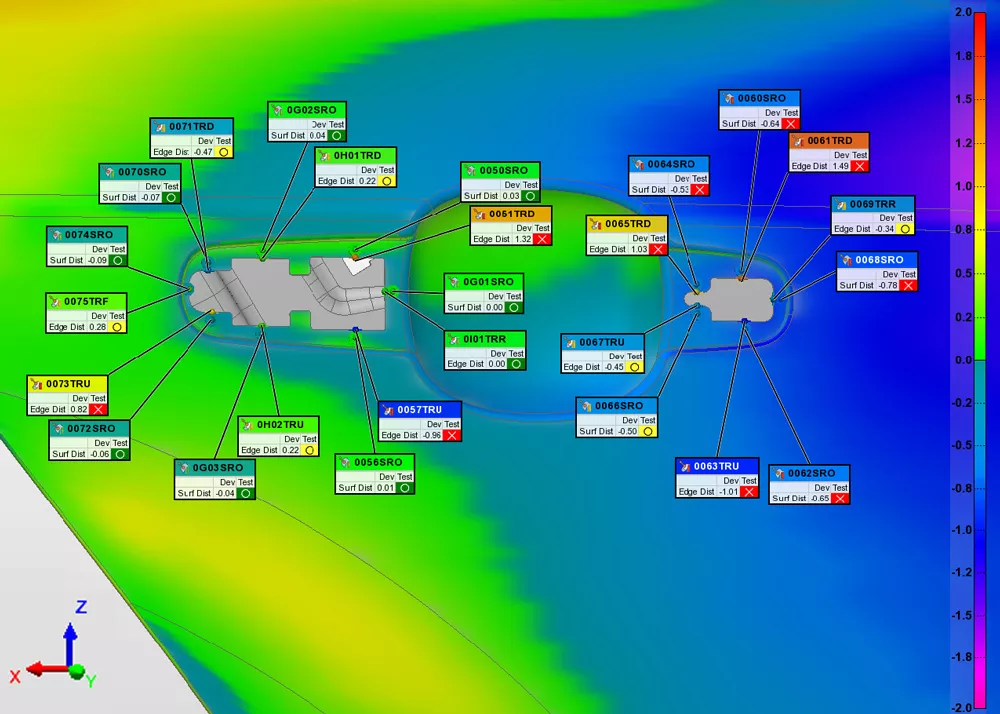Click the icon in the 0064SRO label
This screenshot has height=714, width=1000.
(x=638, y=164)
